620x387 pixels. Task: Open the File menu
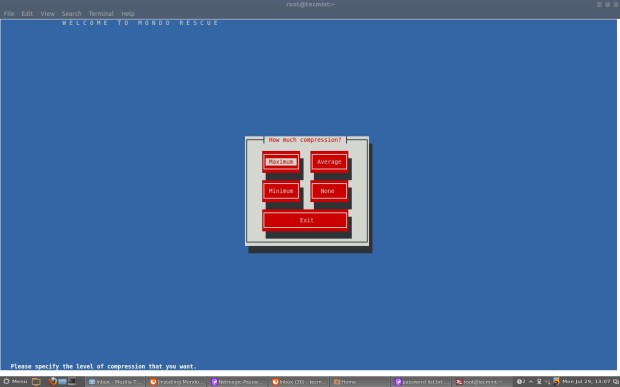9,13
